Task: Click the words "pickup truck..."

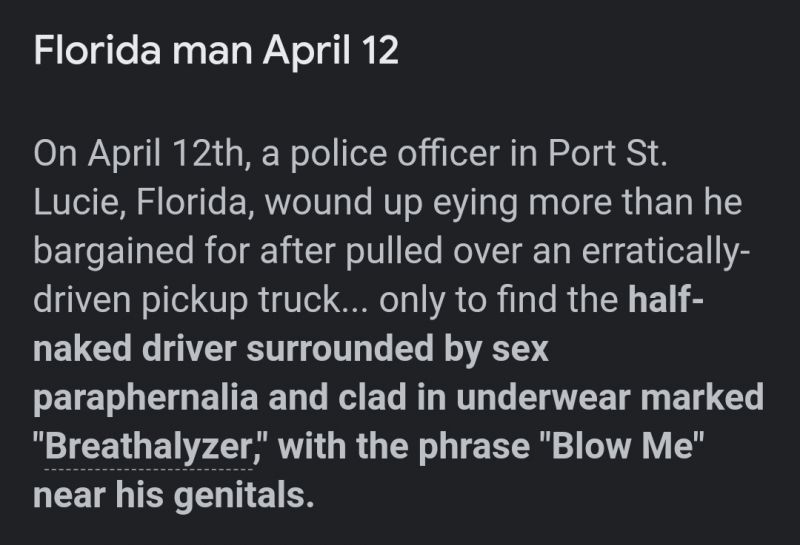Action: click(x=254, y=301)
